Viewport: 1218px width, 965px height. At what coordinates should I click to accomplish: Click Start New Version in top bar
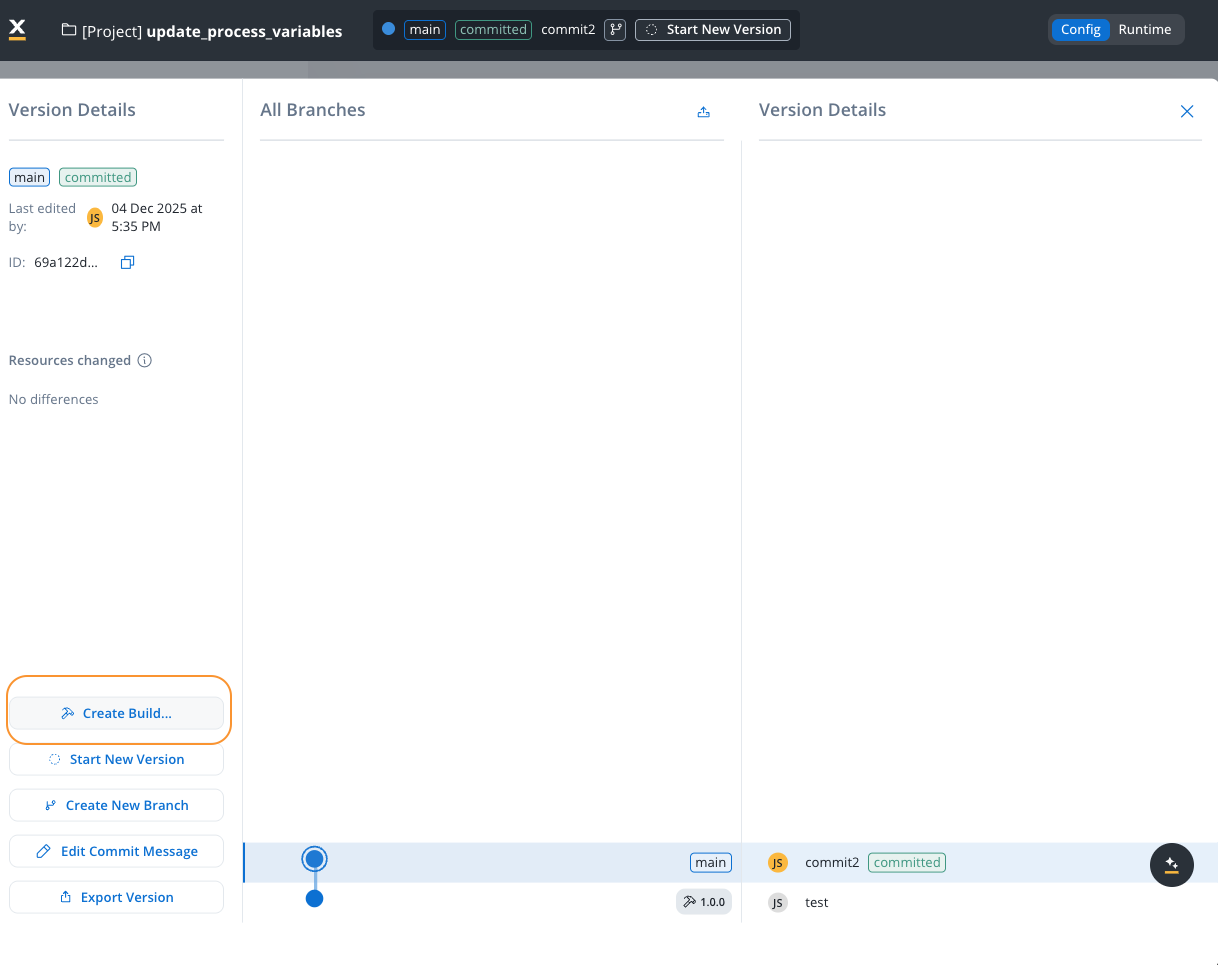[713, 30]
